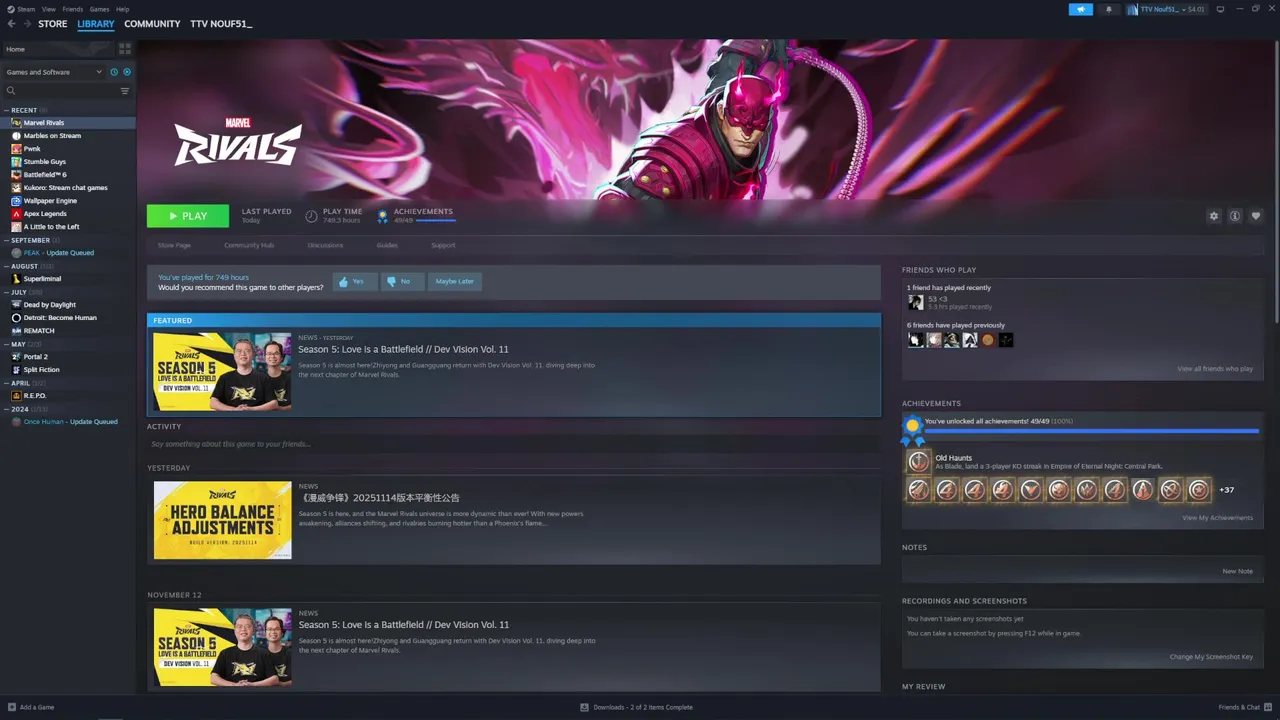Open Store Page link
The height and width of the screenshot is (720, 1280).
pos(174,245)
